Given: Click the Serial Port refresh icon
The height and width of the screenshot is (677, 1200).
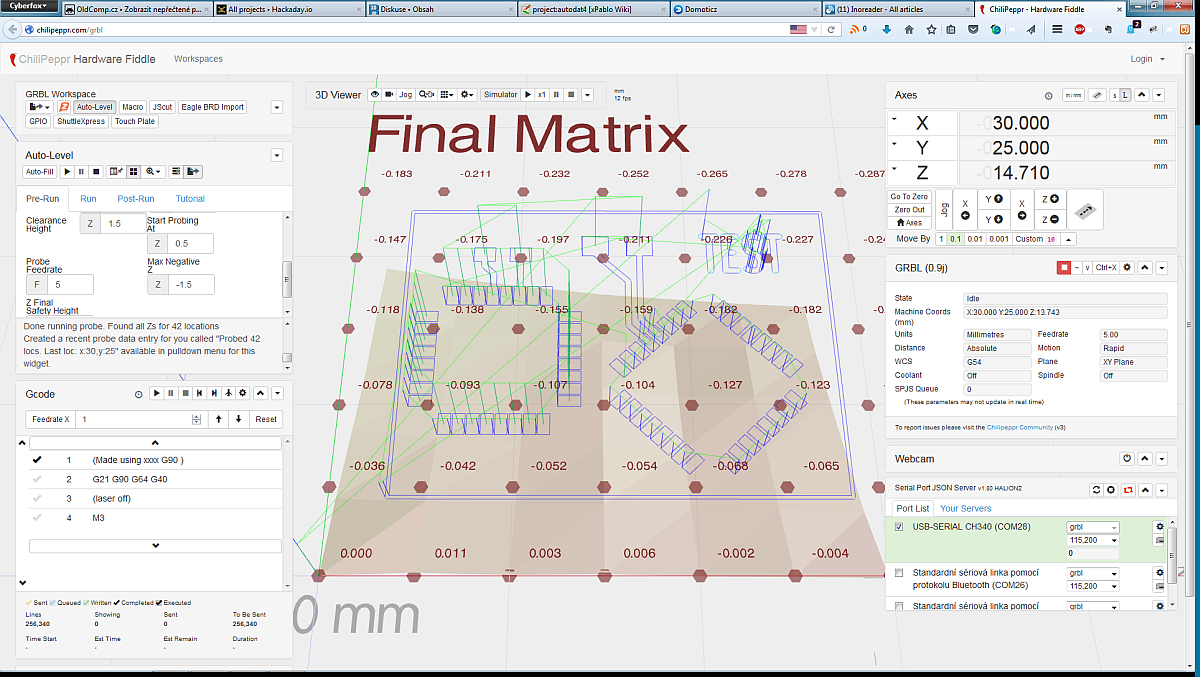Looking at the screenshot, I should (1096, 490).
